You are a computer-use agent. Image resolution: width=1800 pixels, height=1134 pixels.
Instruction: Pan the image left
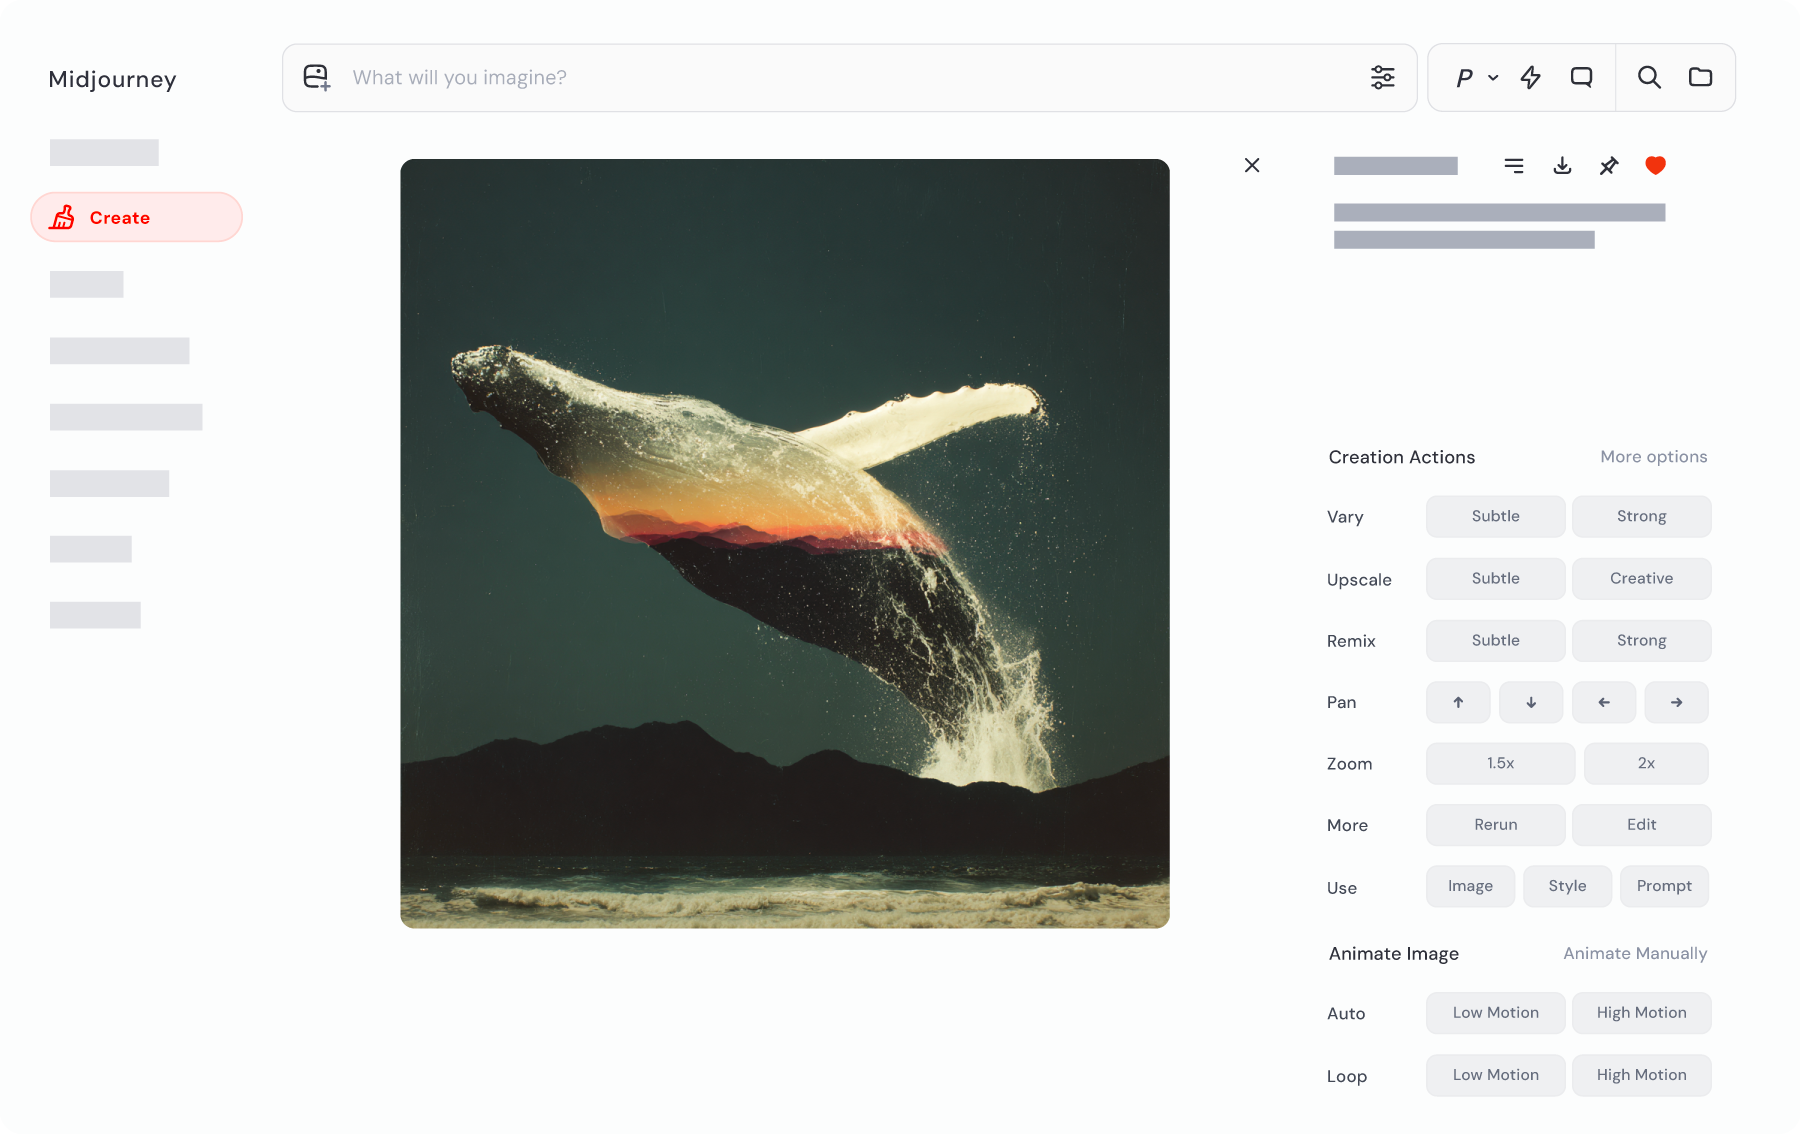tap(1604, 702)
